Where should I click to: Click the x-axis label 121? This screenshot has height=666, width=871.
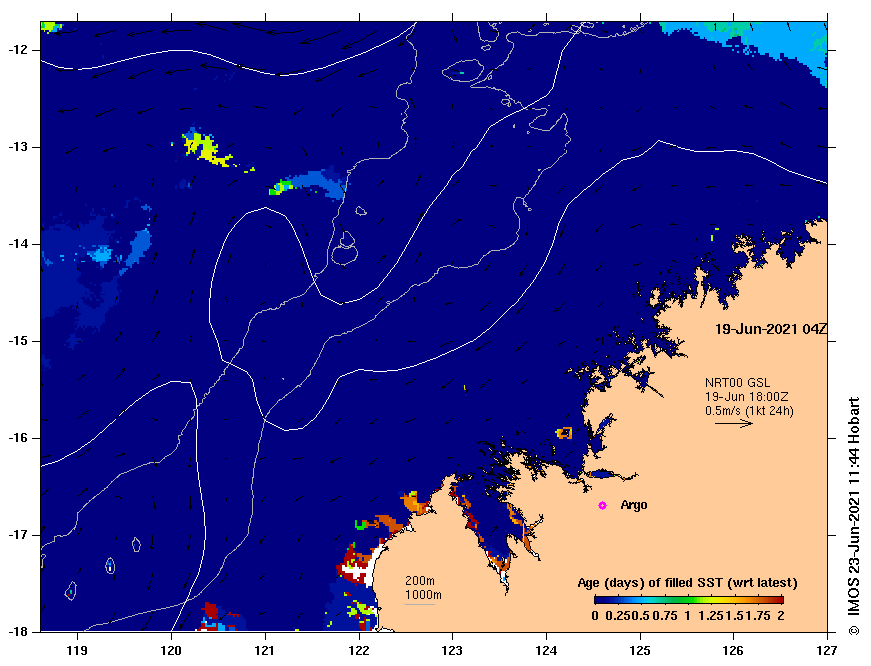coord(264,650)
